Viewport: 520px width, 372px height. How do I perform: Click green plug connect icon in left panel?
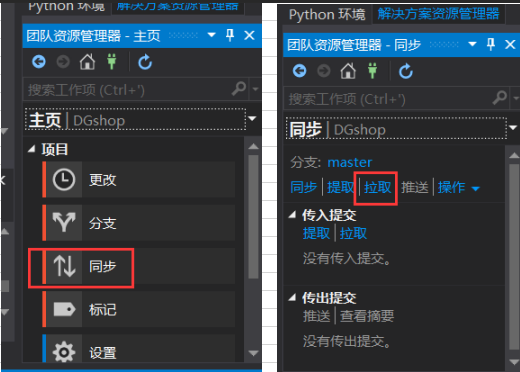[112, 62]
